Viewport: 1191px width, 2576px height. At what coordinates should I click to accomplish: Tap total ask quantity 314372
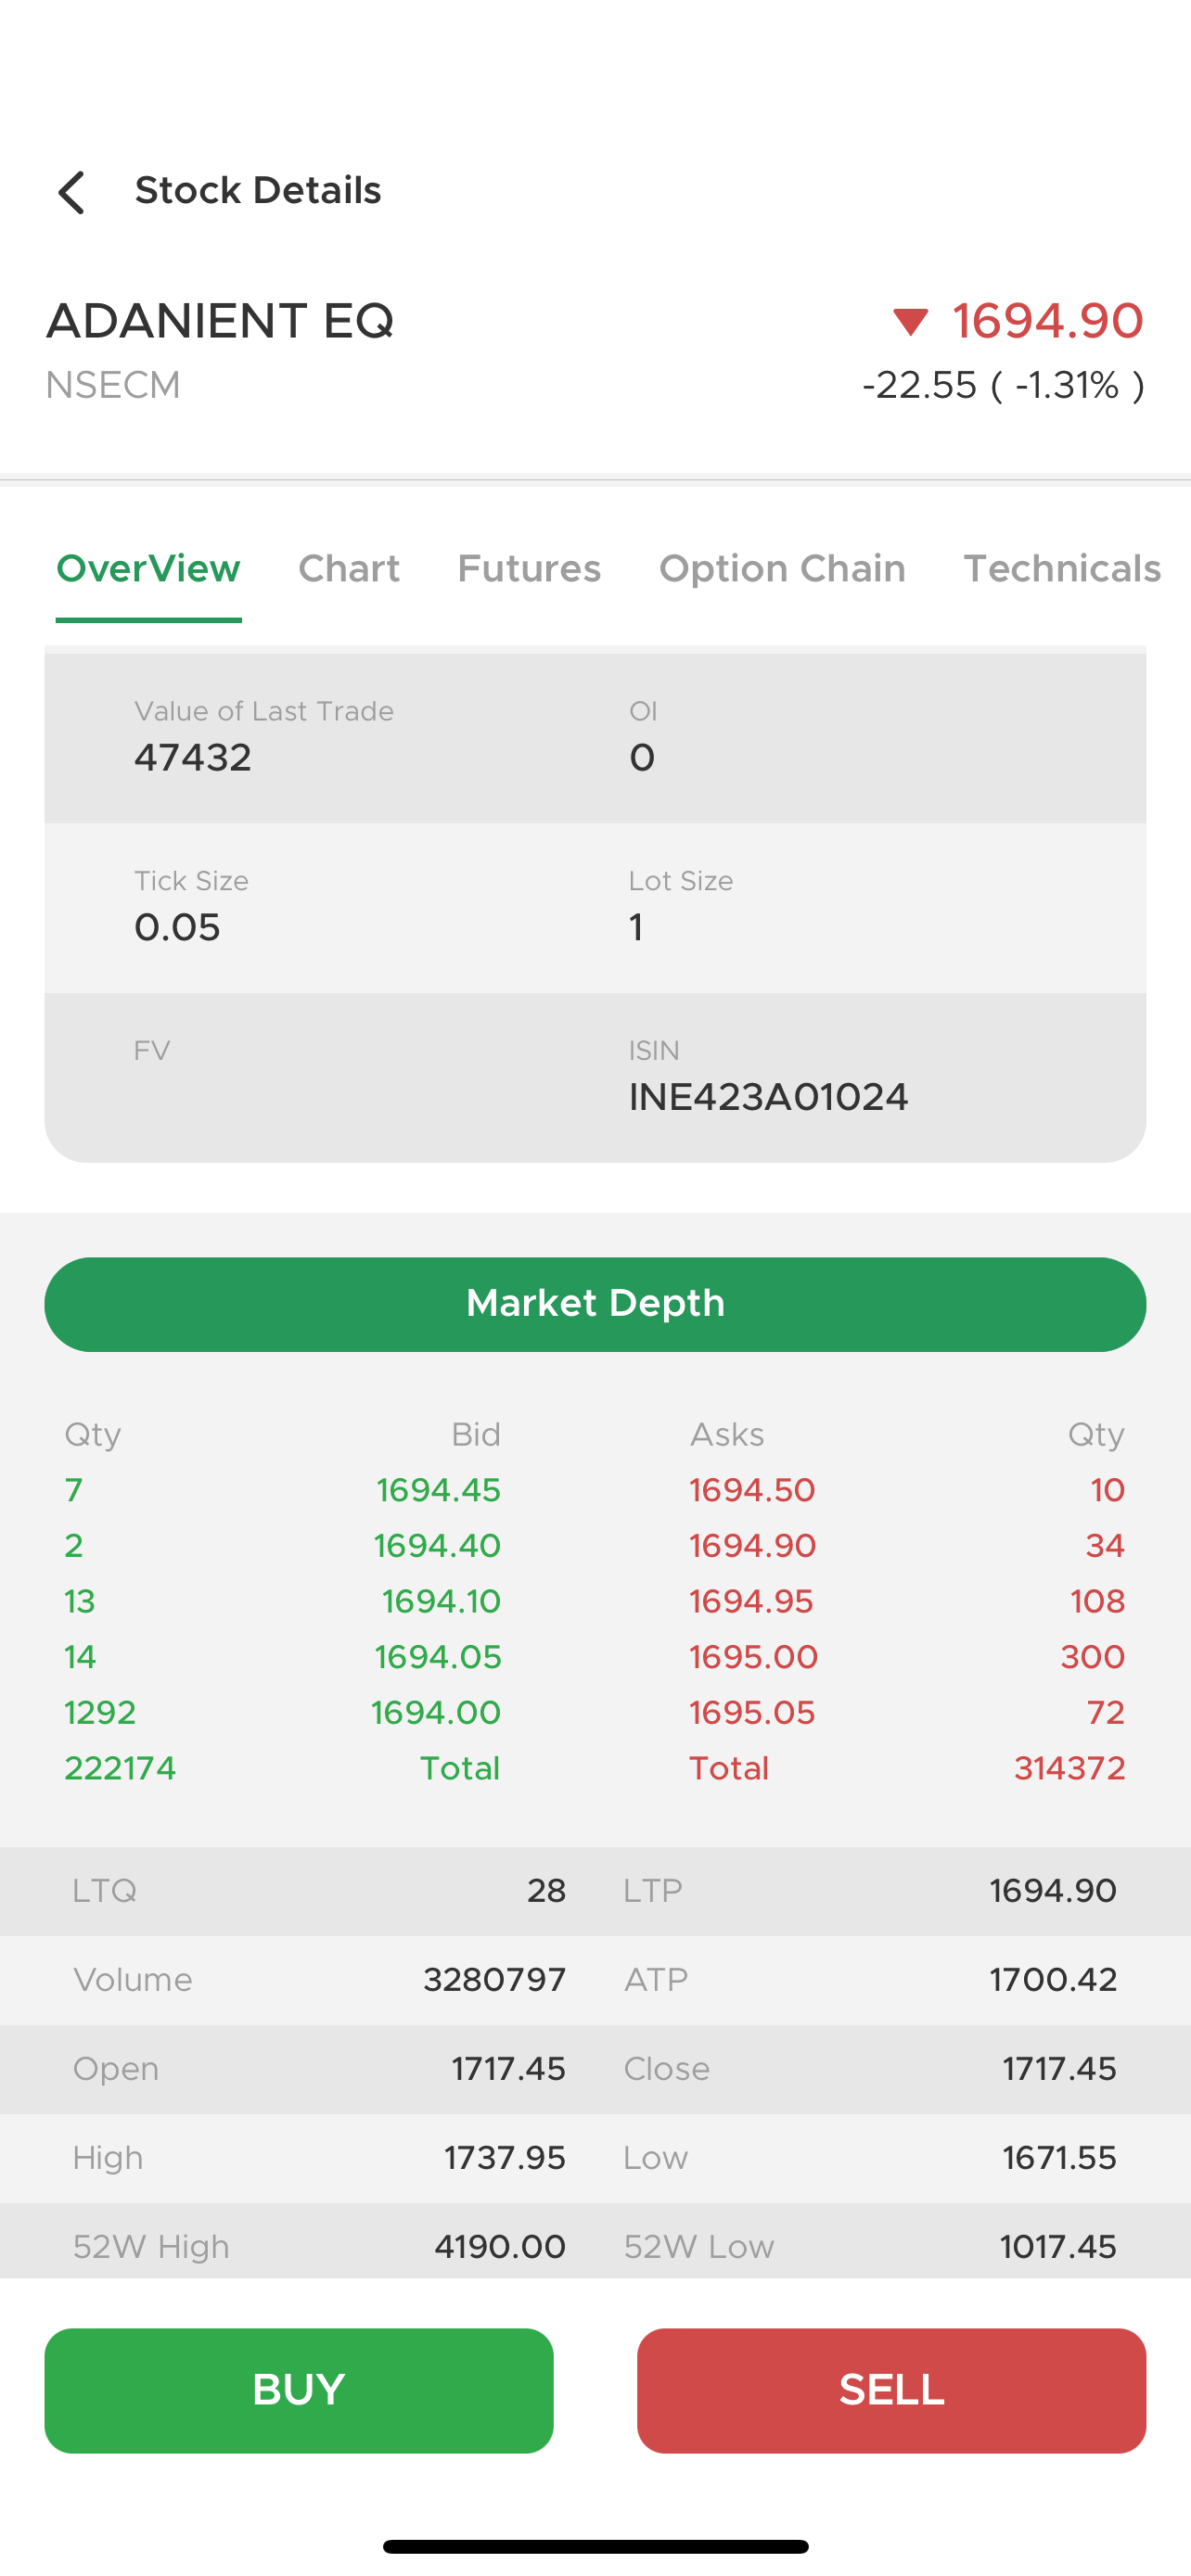pos(1070,1769)
